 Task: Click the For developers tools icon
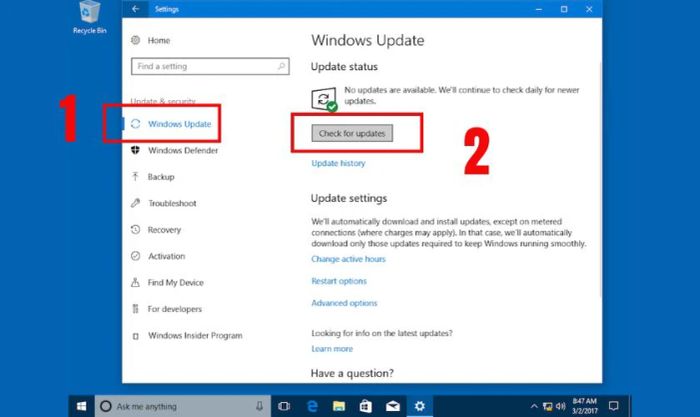[135, 309]
